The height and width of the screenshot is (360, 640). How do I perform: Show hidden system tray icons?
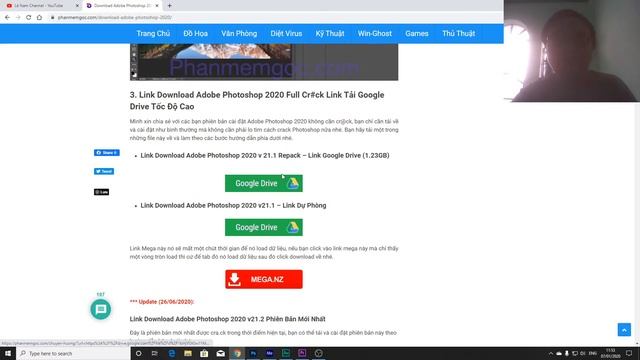[551, 353]
